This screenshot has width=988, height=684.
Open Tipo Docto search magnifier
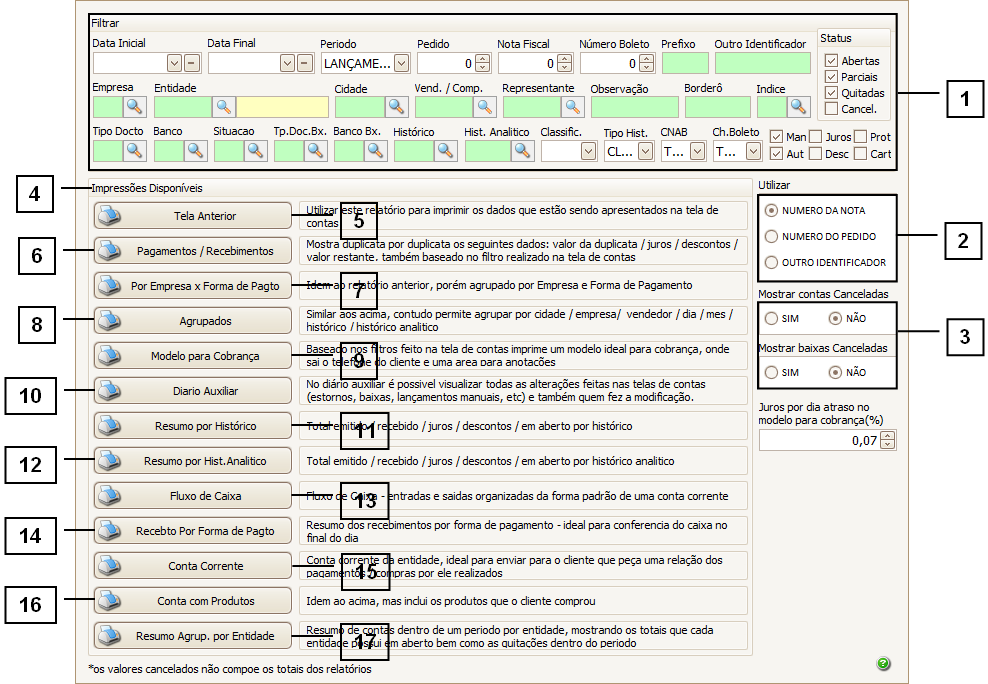(135, 150)
